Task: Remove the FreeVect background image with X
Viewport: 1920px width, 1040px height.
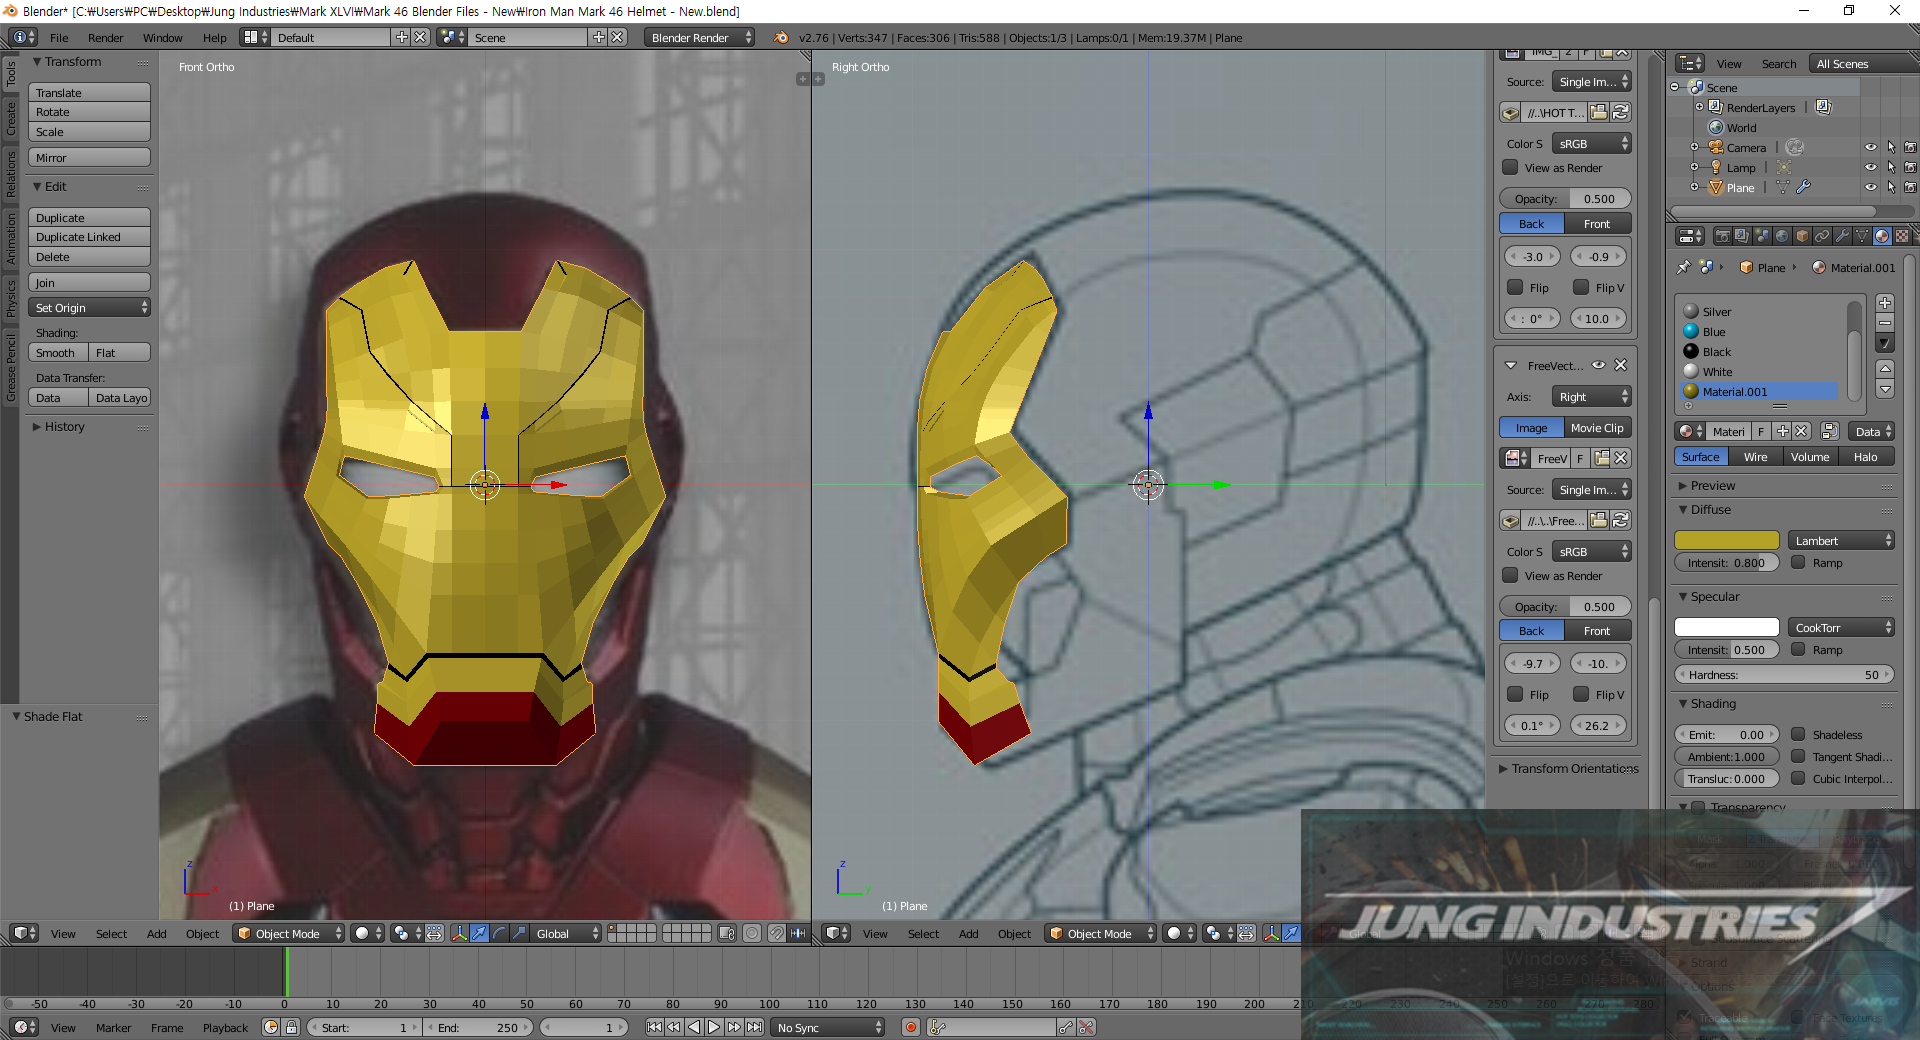Action: (x=1620, y=365)
